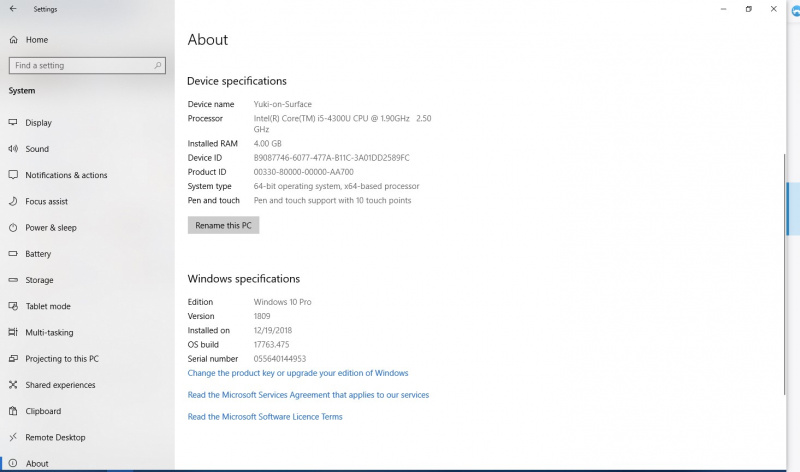The height and width of the screenshot is (472, 800).
Task: Click the Product ID 00330-80000-00000-AA700
Action: coord(304,172)
